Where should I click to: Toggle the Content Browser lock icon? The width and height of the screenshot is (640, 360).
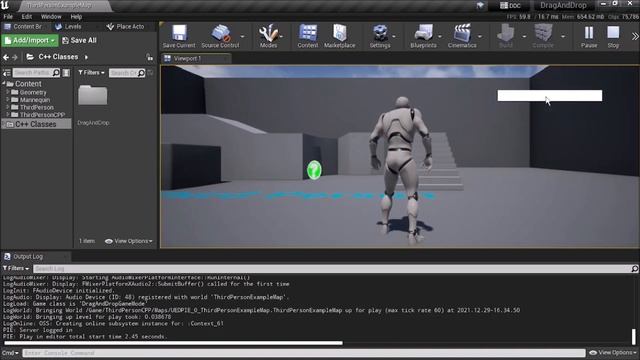(150, 58)
